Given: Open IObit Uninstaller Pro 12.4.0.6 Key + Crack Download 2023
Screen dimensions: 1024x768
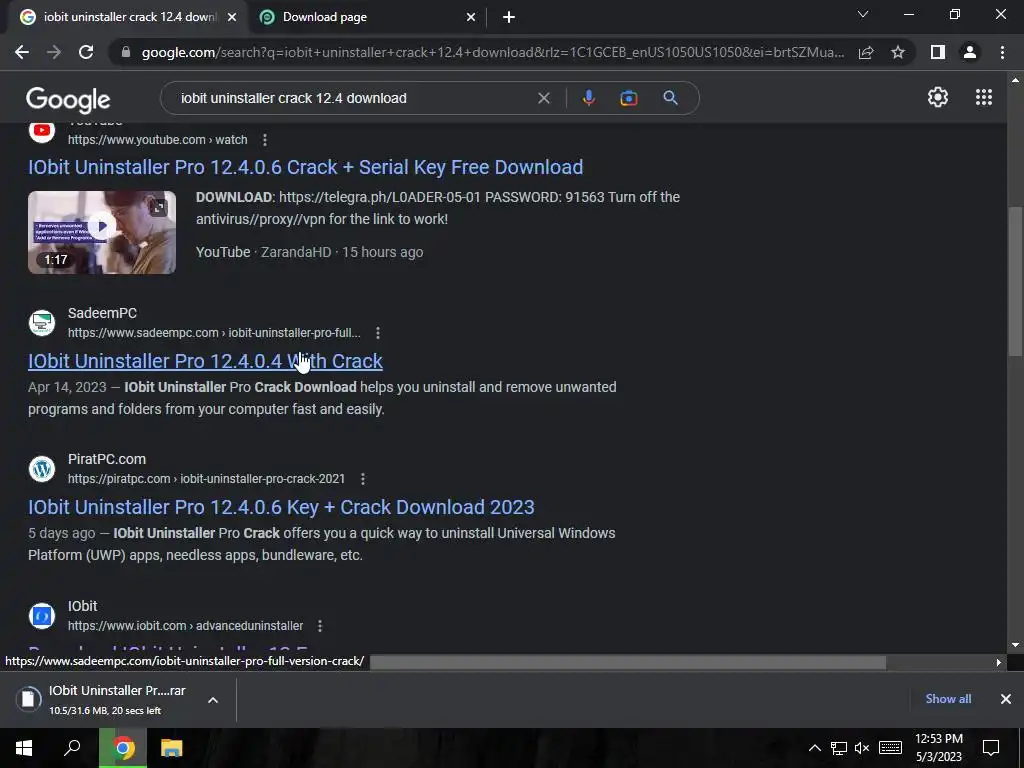Looking at the screenshot, I should click(x=281, y=507).
